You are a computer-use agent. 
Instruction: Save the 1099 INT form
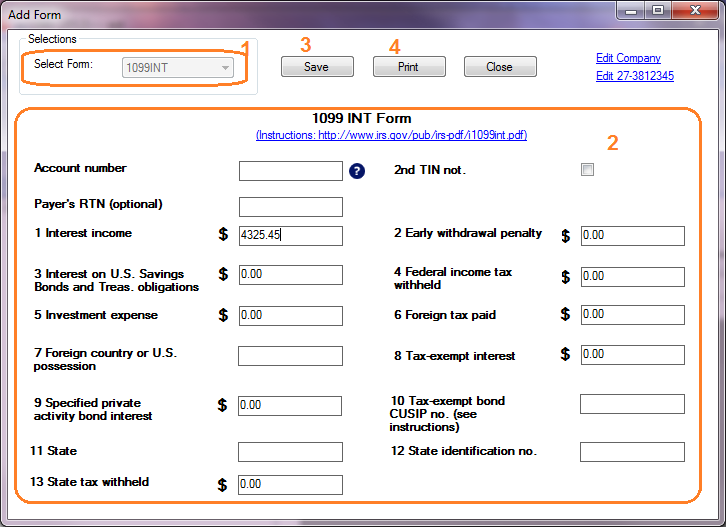[x=317, y=67]
